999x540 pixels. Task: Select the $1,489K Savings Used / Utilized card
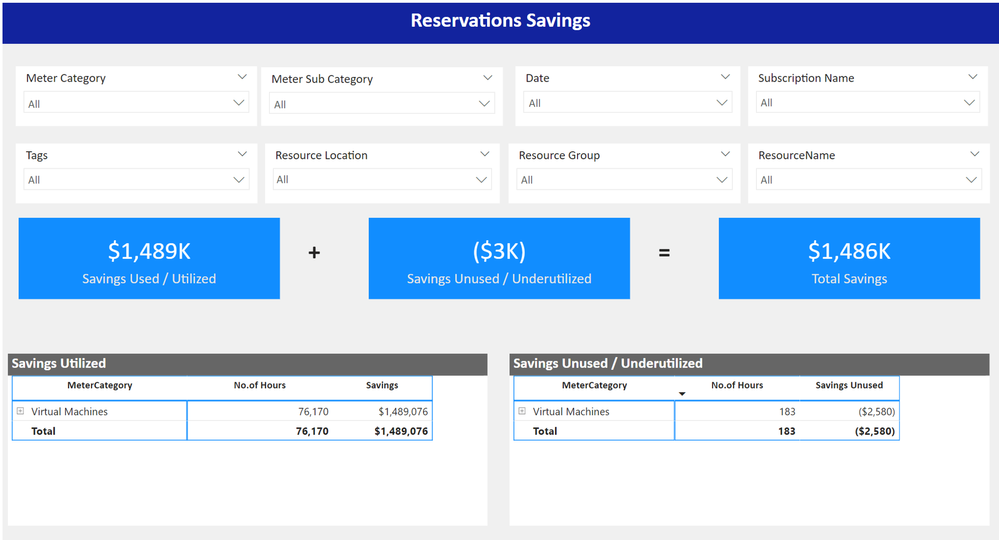click(x=149, y=259)
